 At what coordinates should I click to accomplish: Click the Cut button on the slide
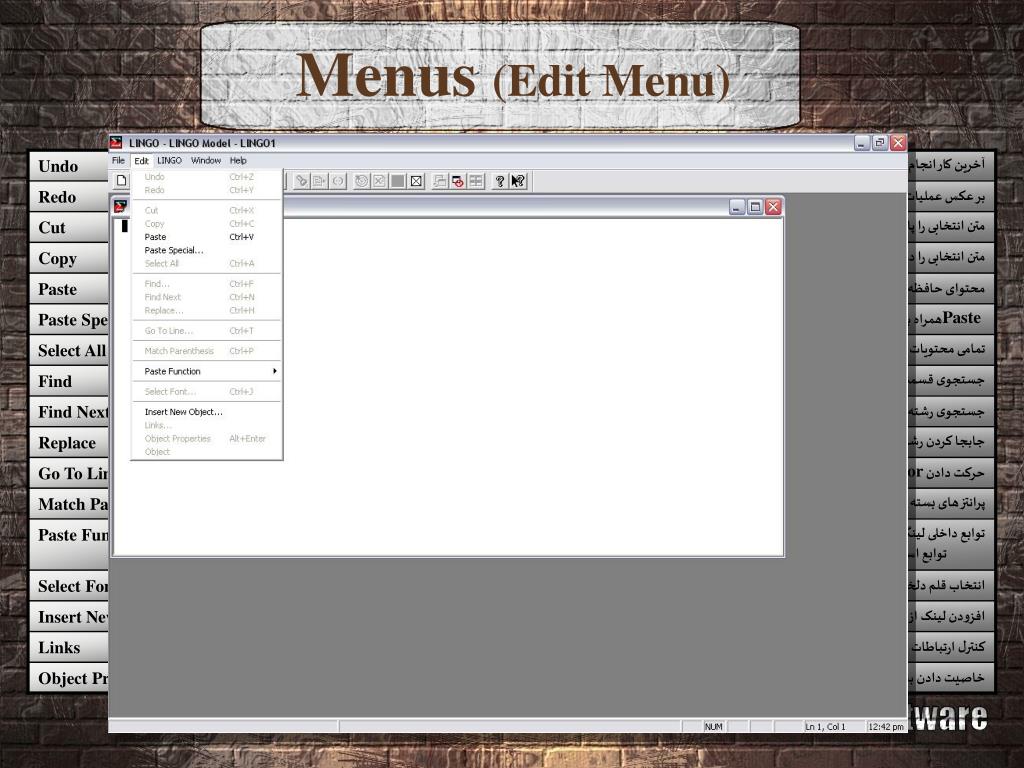click(x=69, y=228)
